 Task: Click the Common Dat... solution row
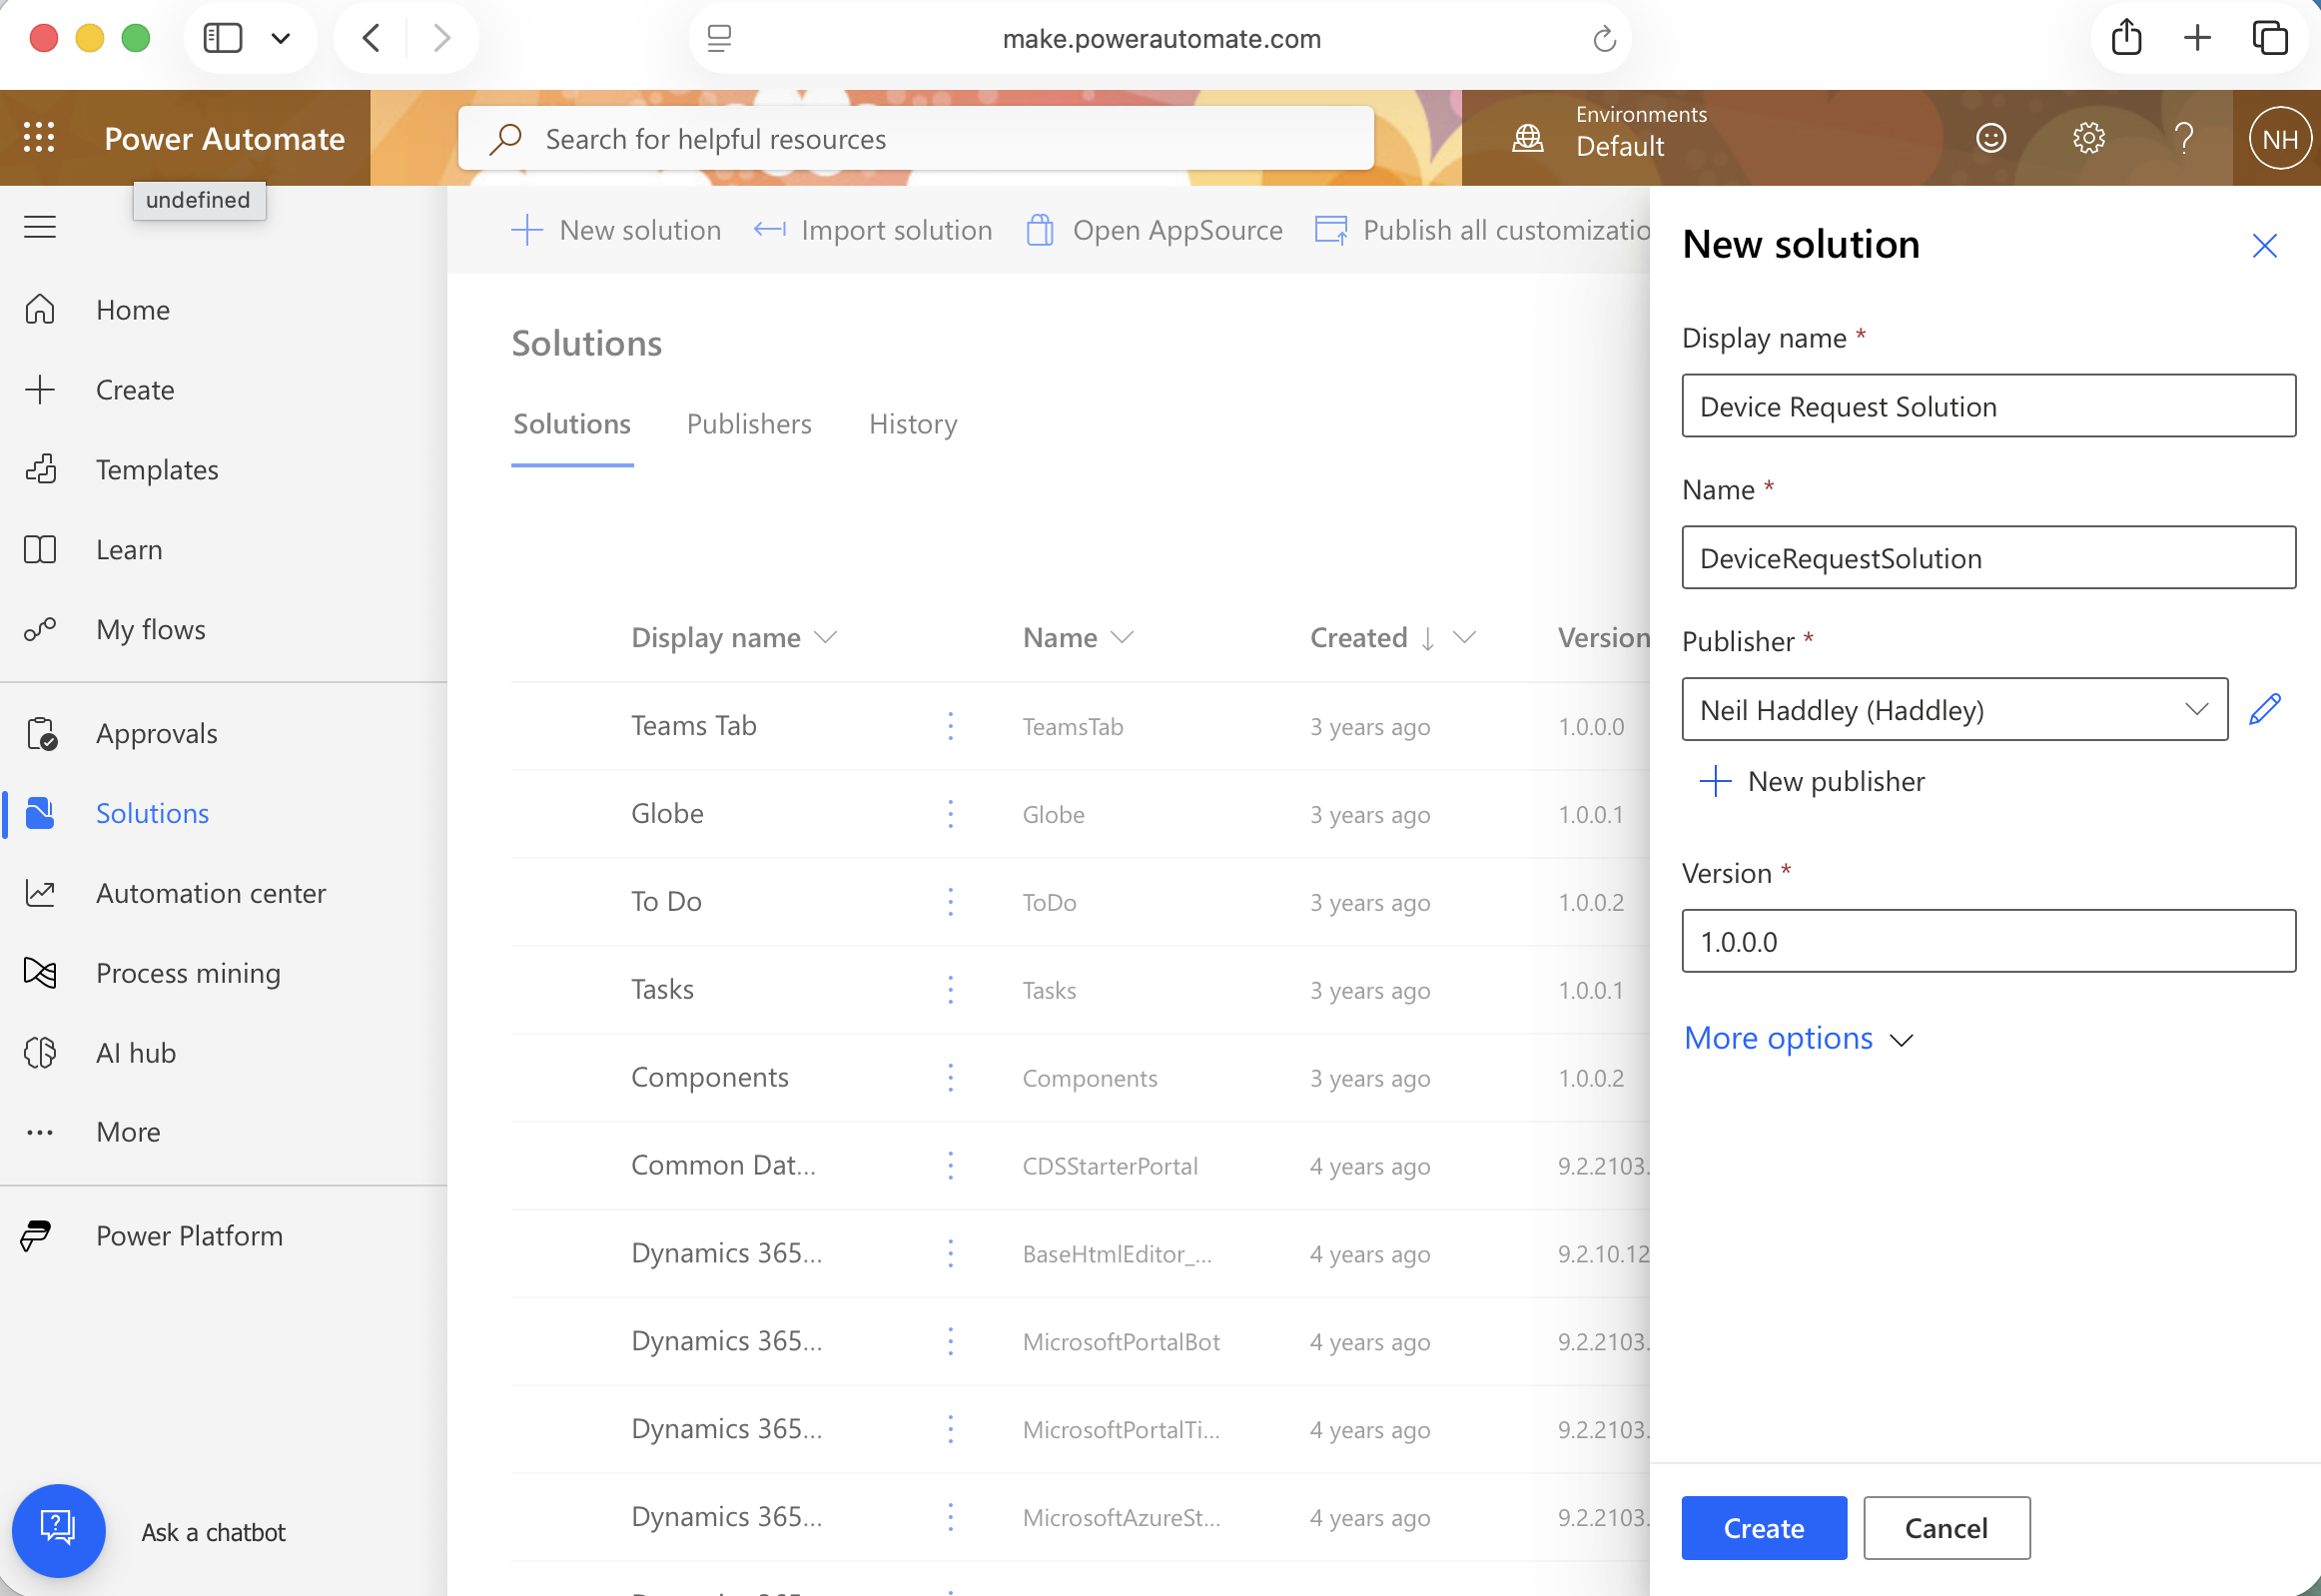[1080, 1166]
